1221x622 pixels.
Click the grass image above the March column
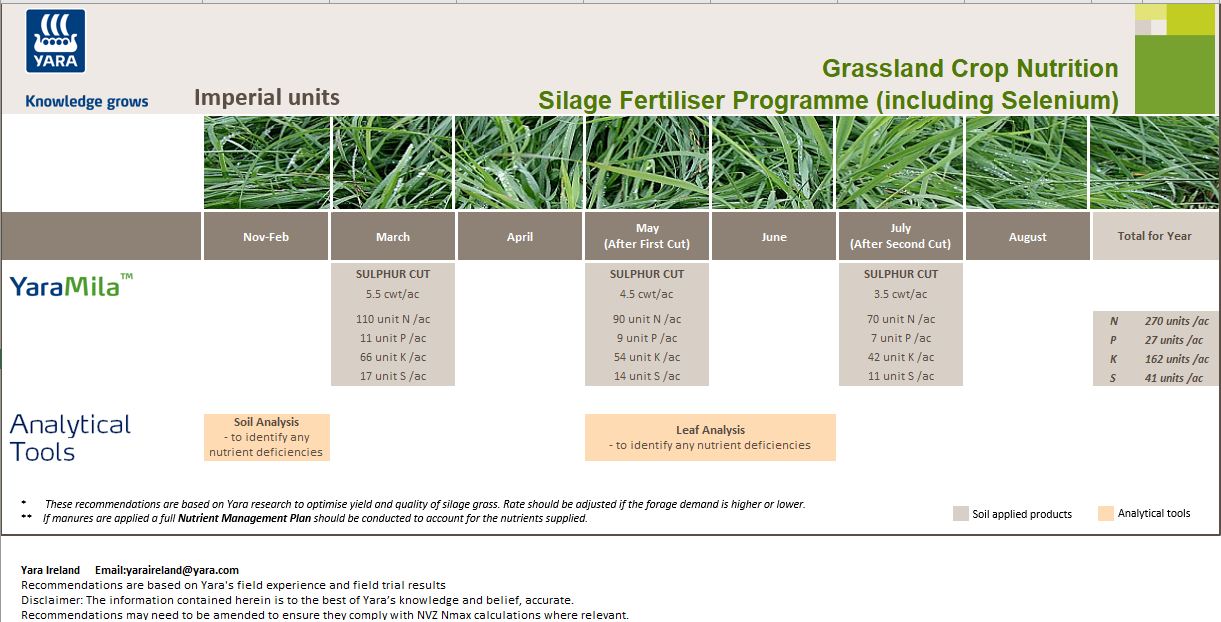click(392, 162)
